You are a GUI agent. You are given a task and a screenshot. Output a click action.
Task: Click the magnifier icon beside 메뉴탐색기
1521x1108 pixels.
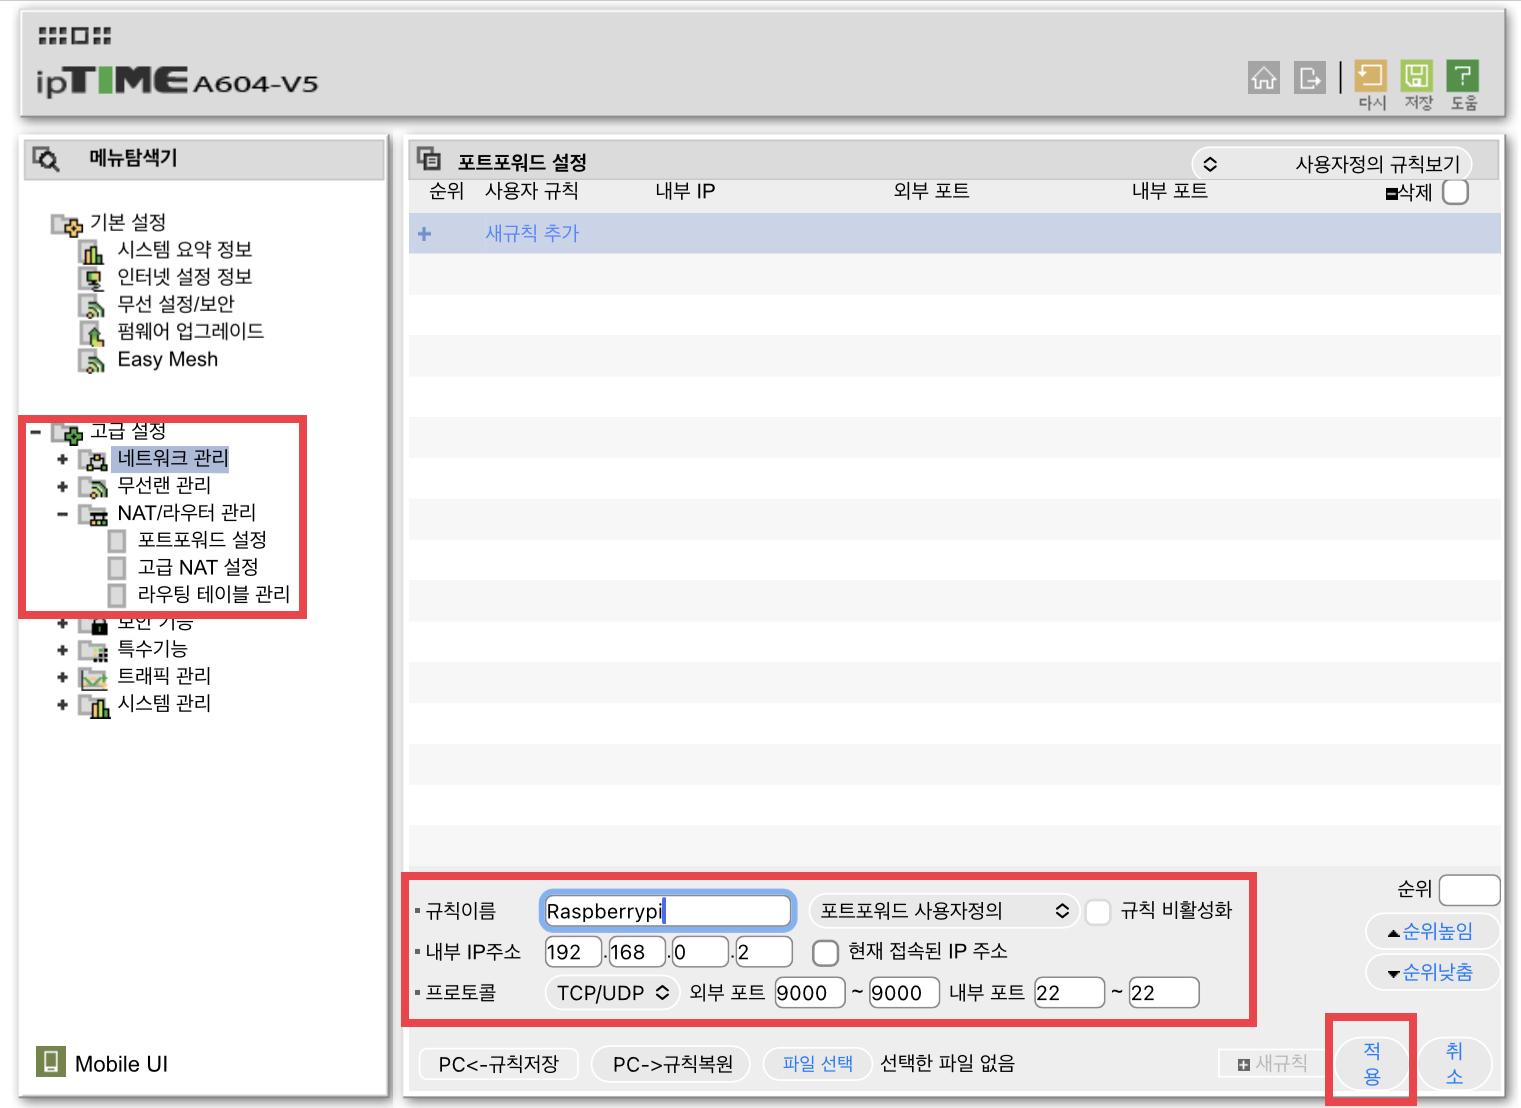[x=46, y=158]
